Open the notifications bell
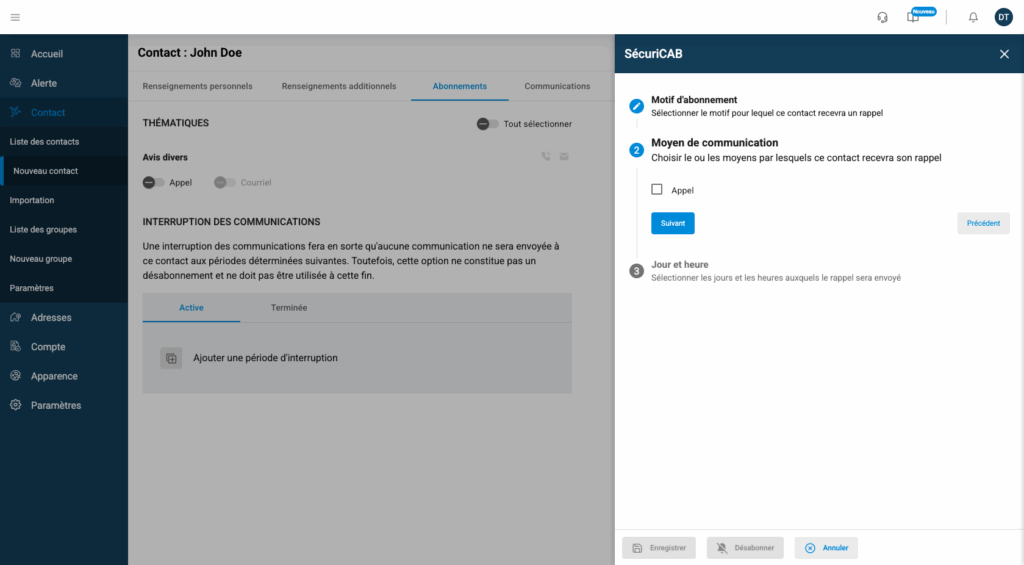This screenshot has width=1024, height=565. point(973,17)
